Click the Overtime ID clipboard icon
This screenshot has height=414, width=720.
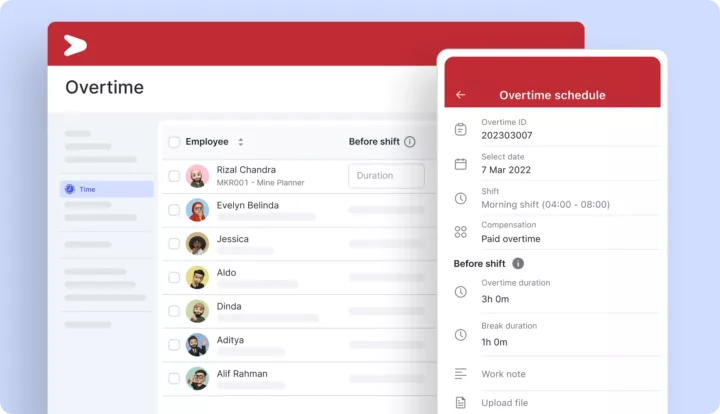[460, 129]
